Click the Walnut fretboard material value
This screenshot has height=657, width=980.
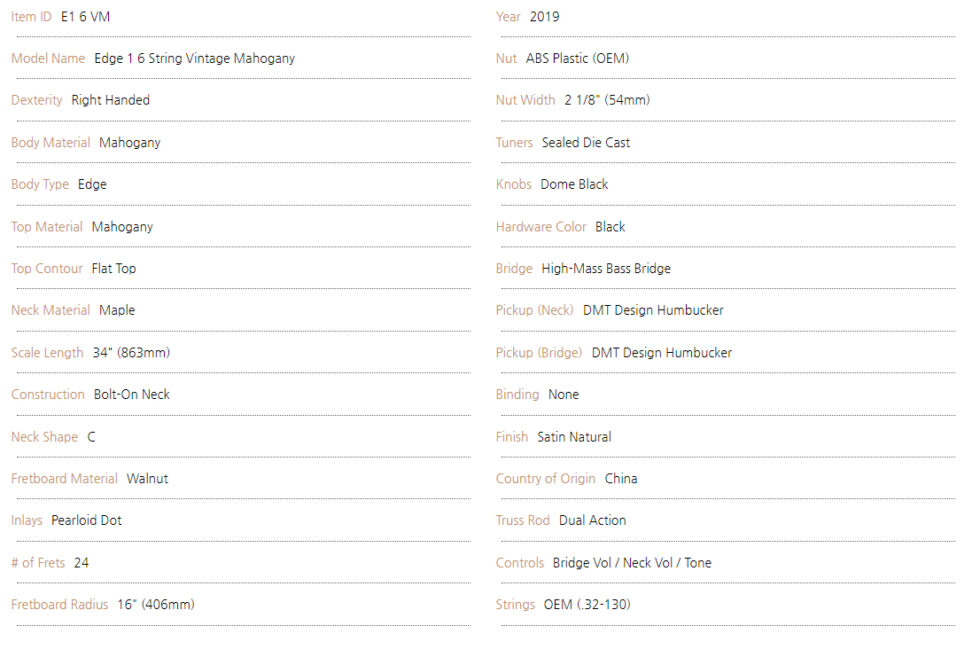[148, 479]
